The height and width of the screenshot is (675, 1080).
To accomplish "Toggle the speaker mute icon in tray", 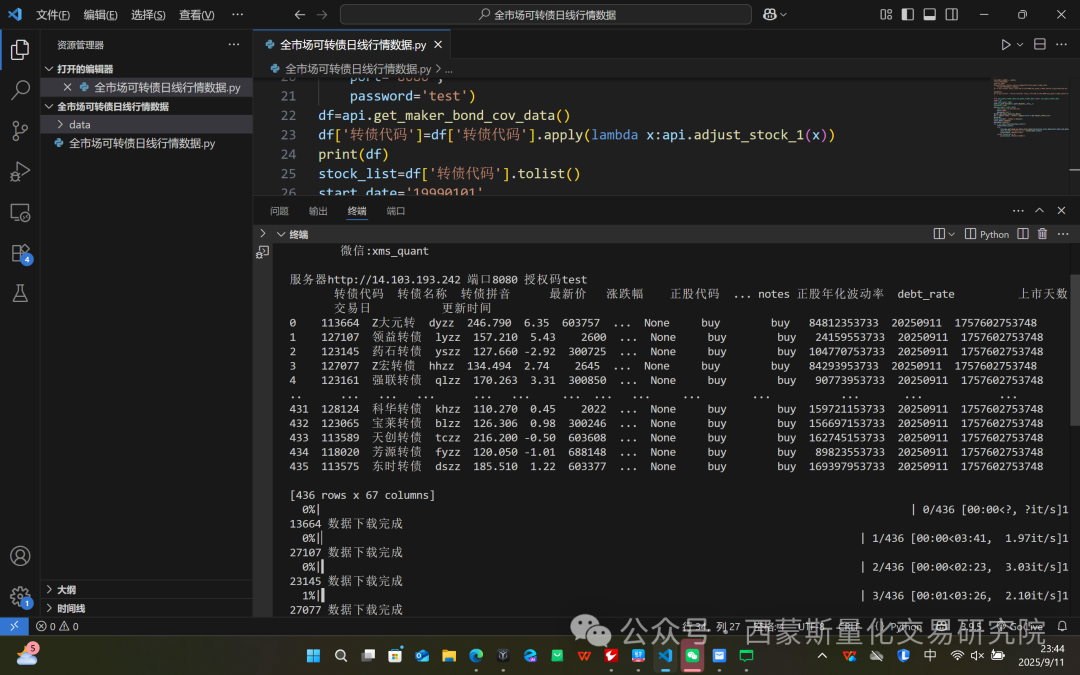I will tap(977, 655).
